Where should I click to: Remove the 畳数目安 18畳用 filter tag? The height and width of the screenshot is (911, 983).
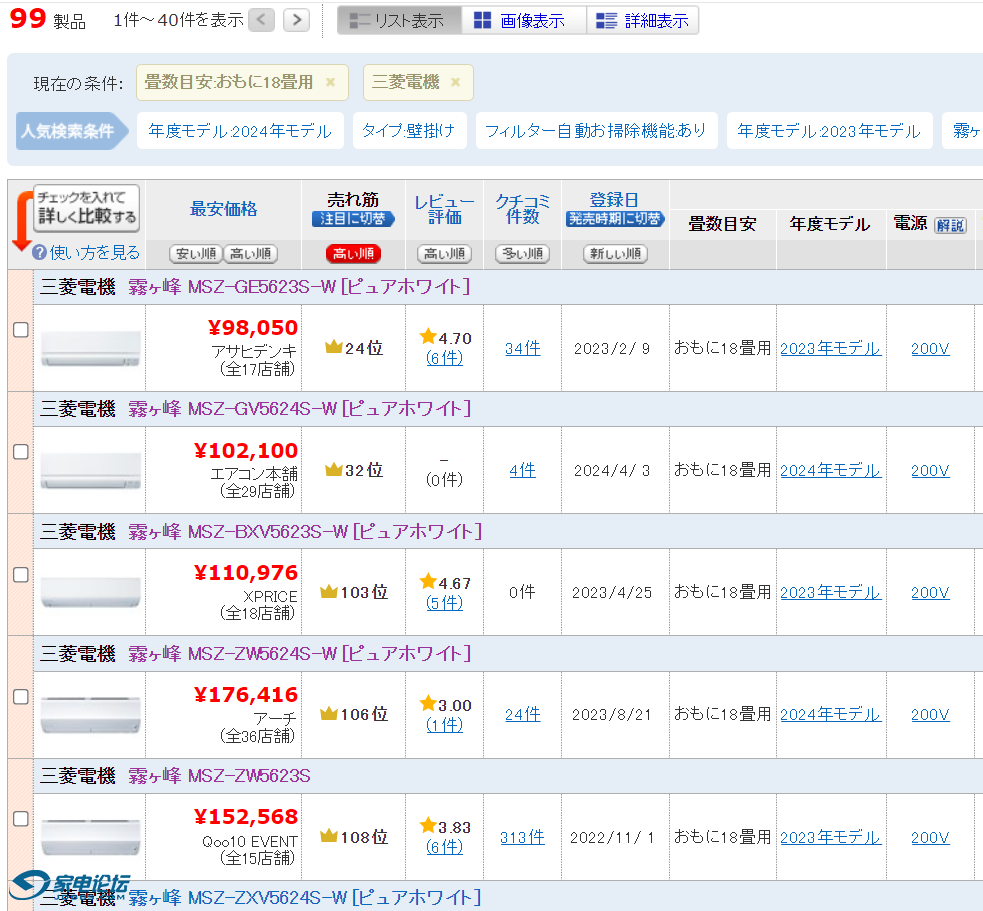click(x=331, y=82)
